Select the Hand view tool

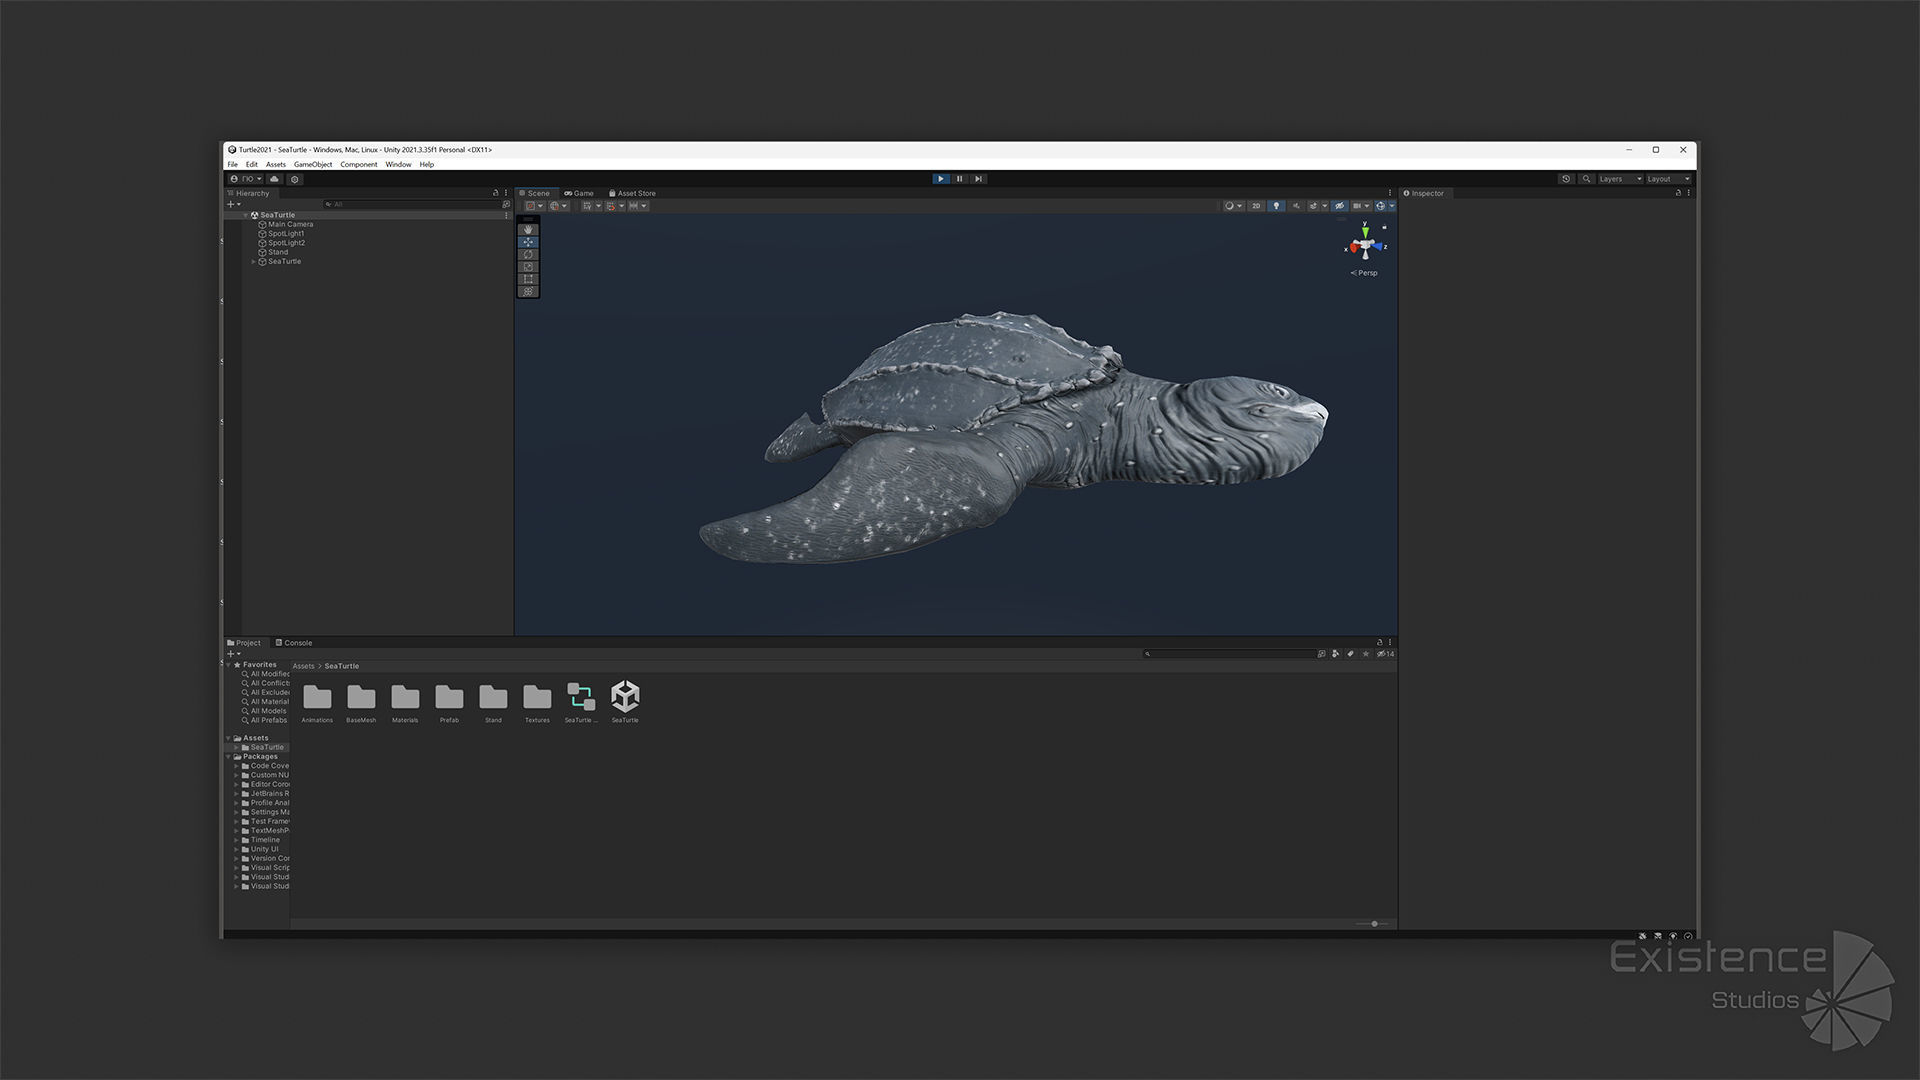(528, 230)
